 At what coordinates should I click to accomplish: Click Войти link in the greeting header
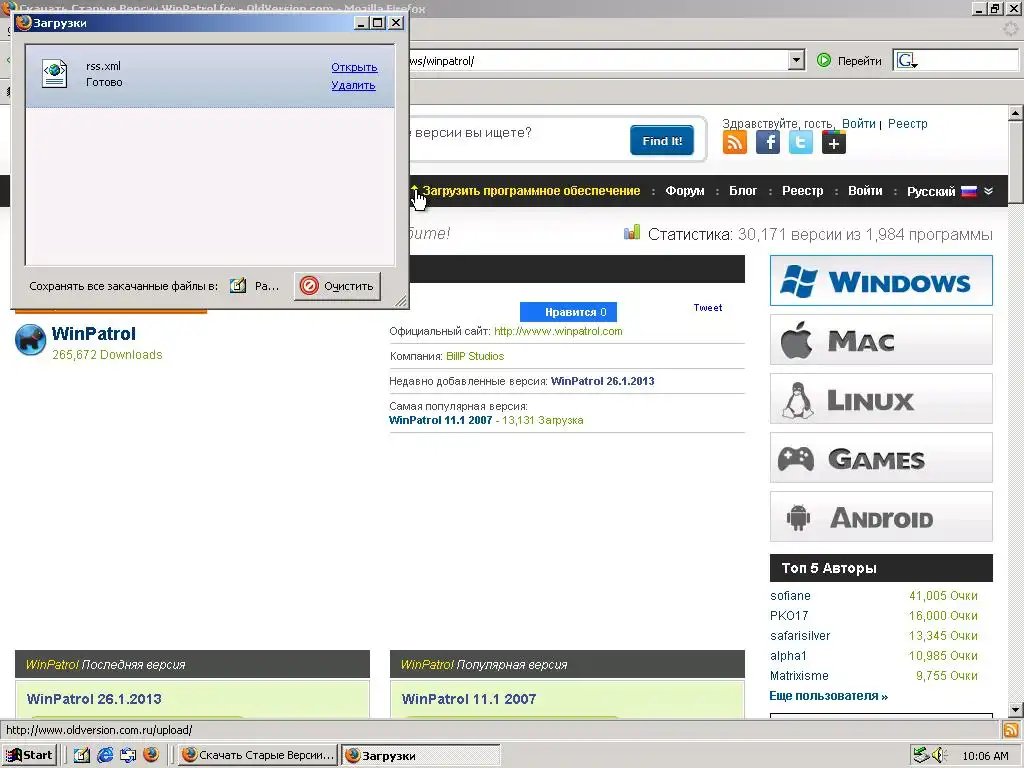click(859, 123)
